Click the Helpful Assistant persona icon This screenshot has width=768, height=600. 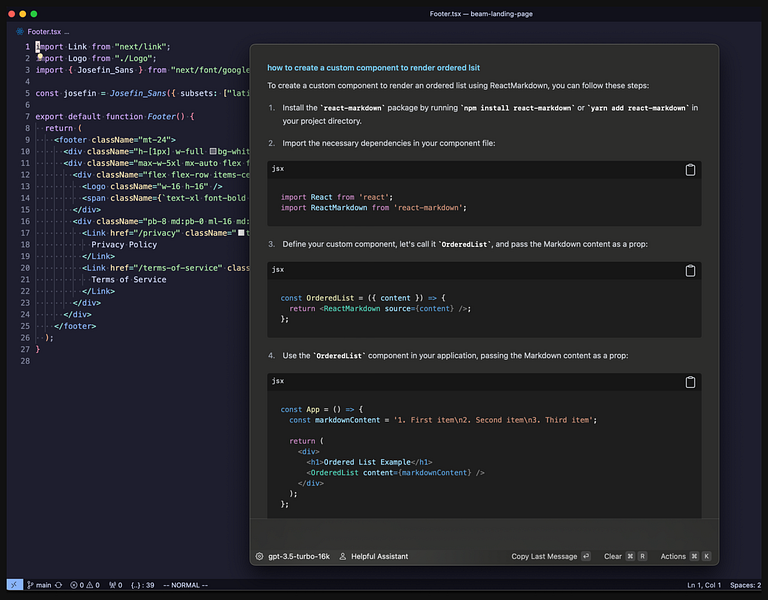point(343,556)
